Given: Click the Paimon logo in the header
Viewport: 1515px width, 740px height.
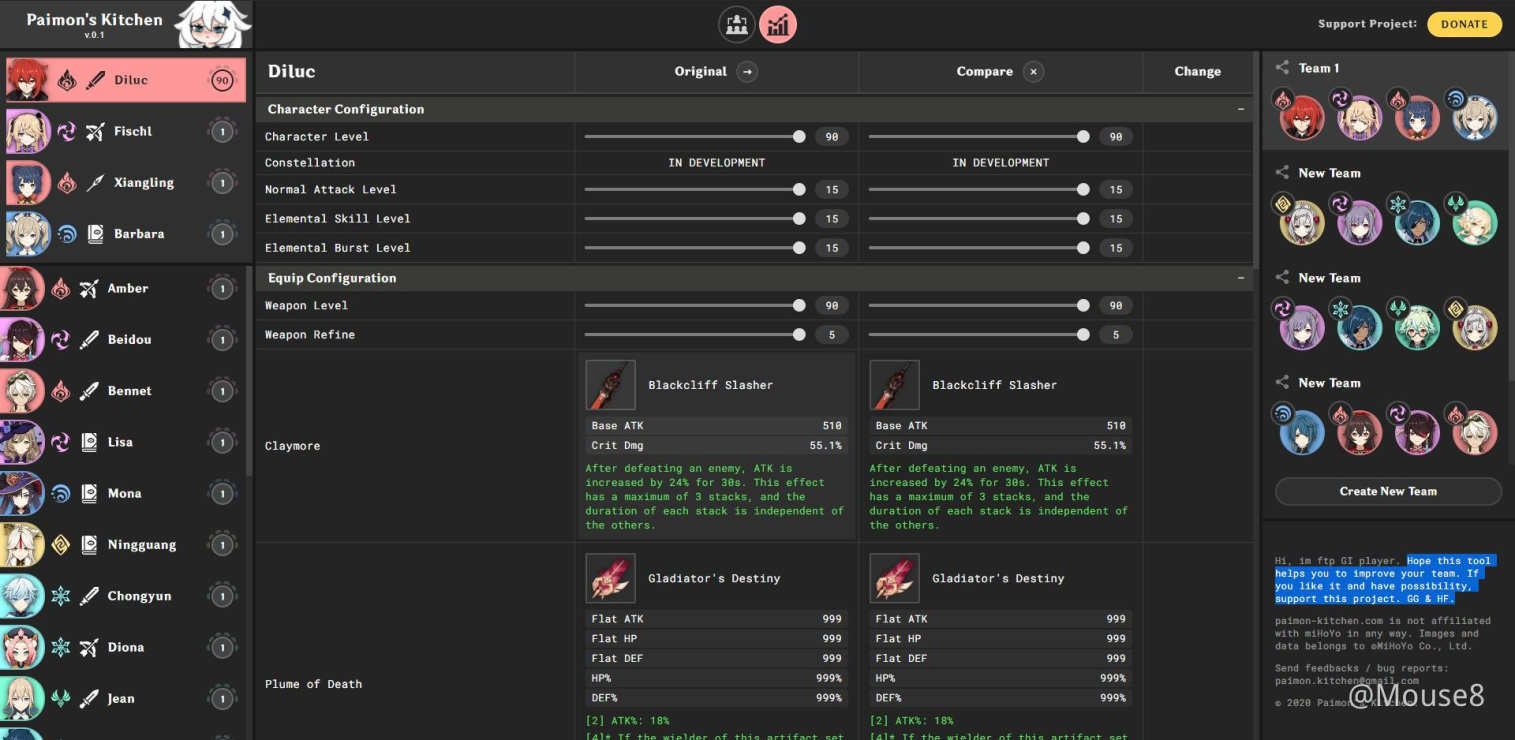Looking at the screenshot, I should tap(211, 24).
